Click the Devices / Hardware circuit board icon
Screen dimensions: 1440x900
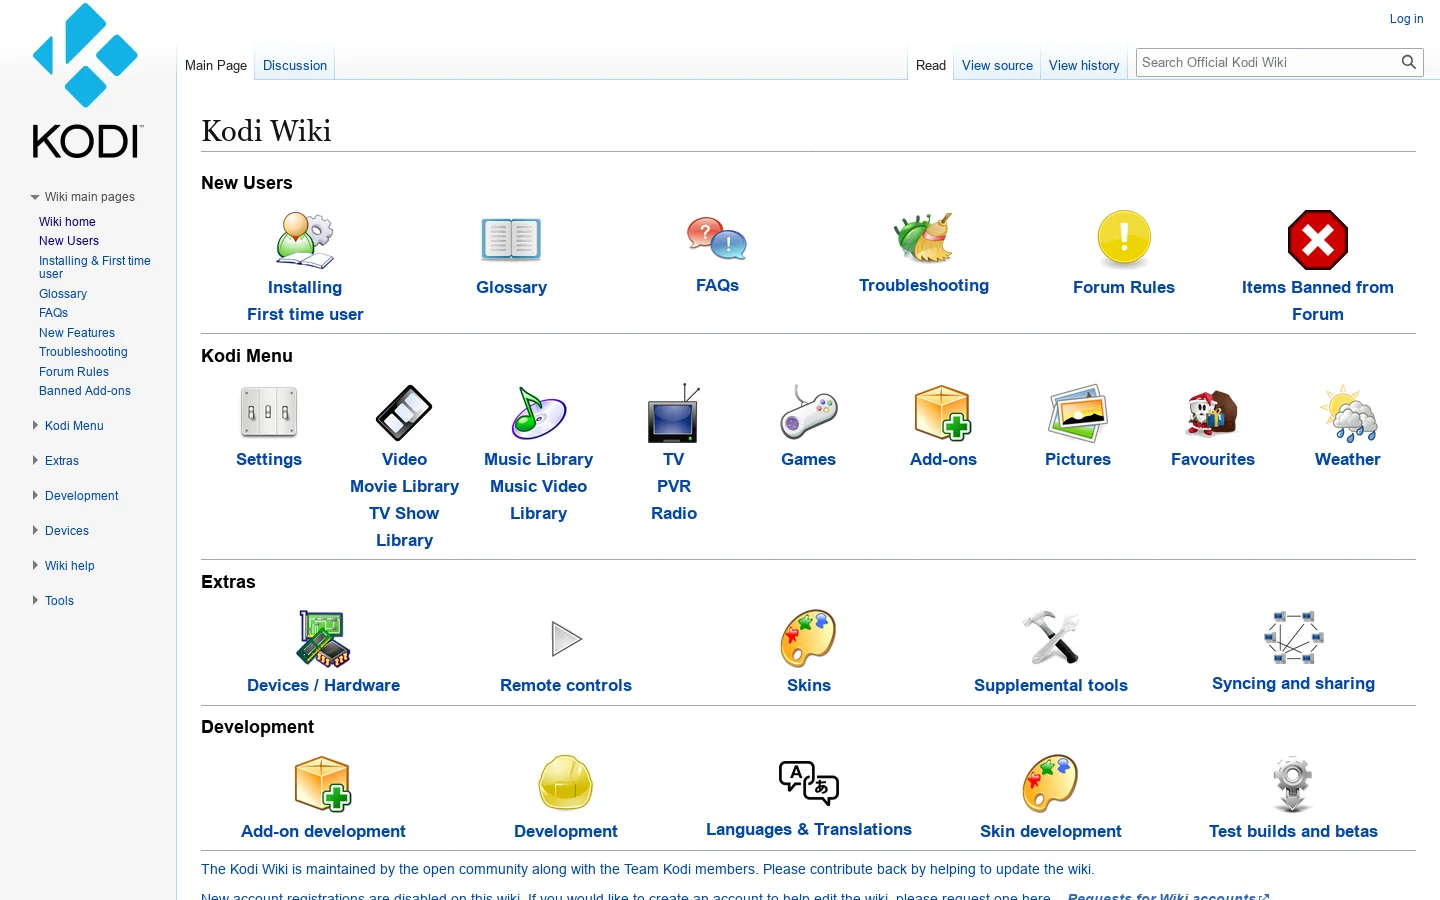click(323, 638)
